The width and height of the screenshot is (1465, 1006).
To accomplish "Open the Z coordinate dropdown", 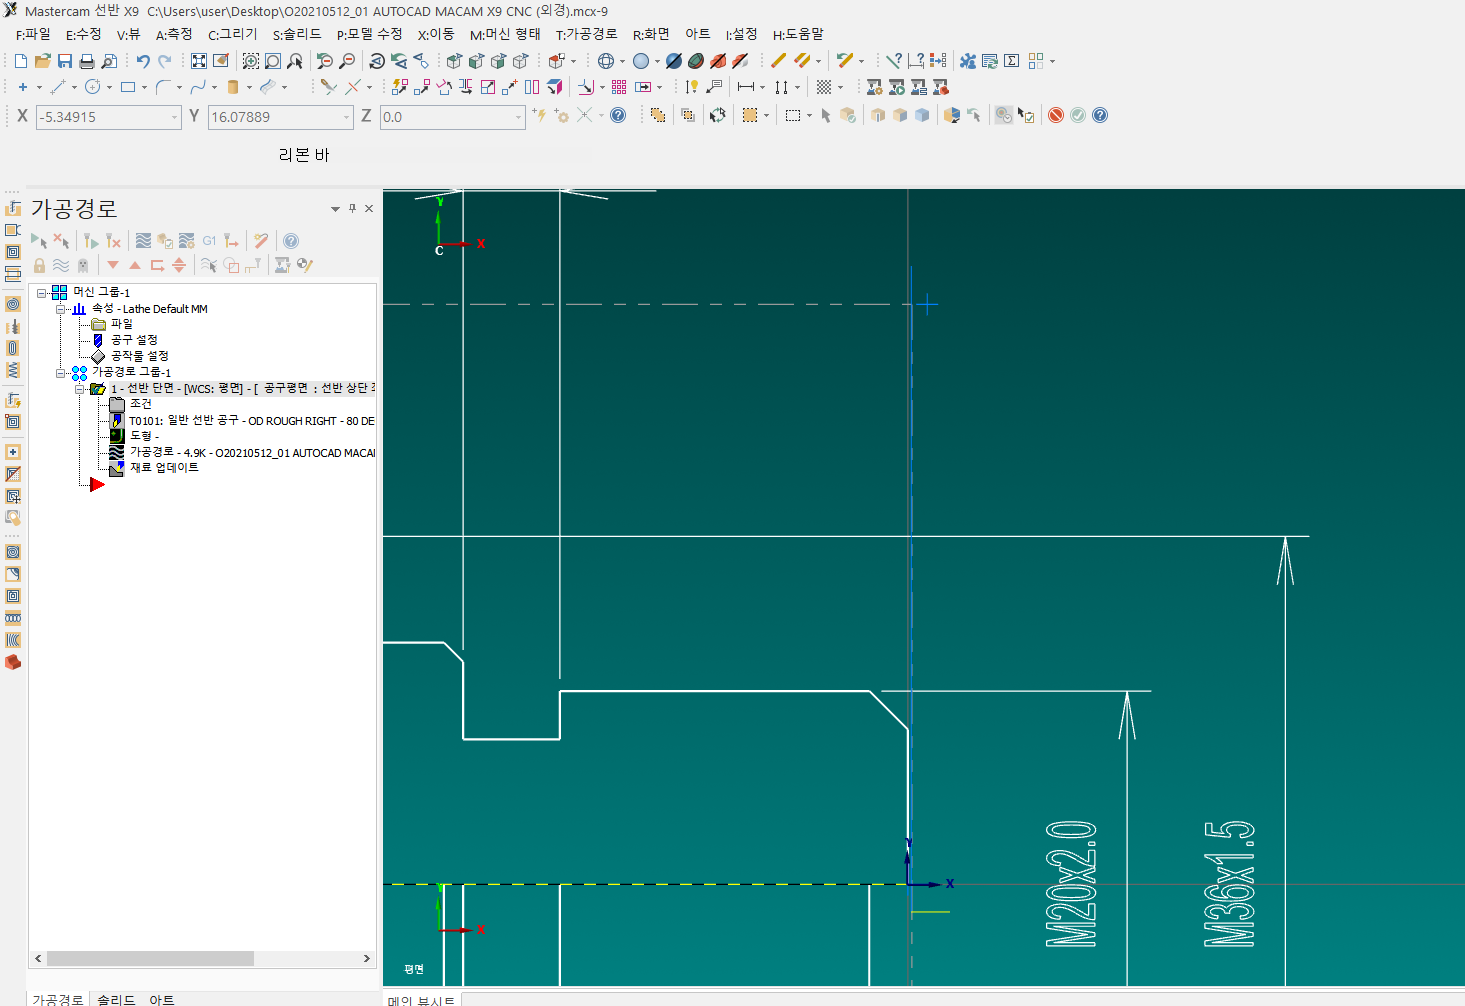I will [519, 117].
